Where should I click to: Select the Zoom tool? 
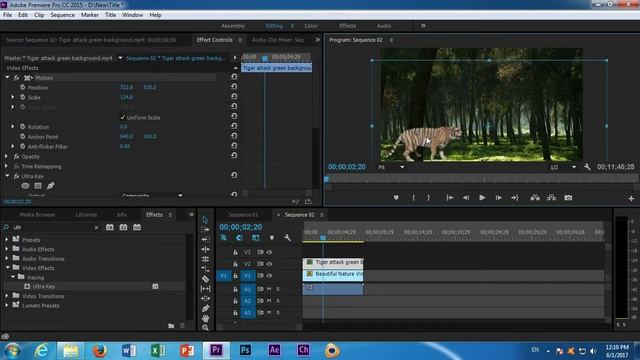click(205, 327)
